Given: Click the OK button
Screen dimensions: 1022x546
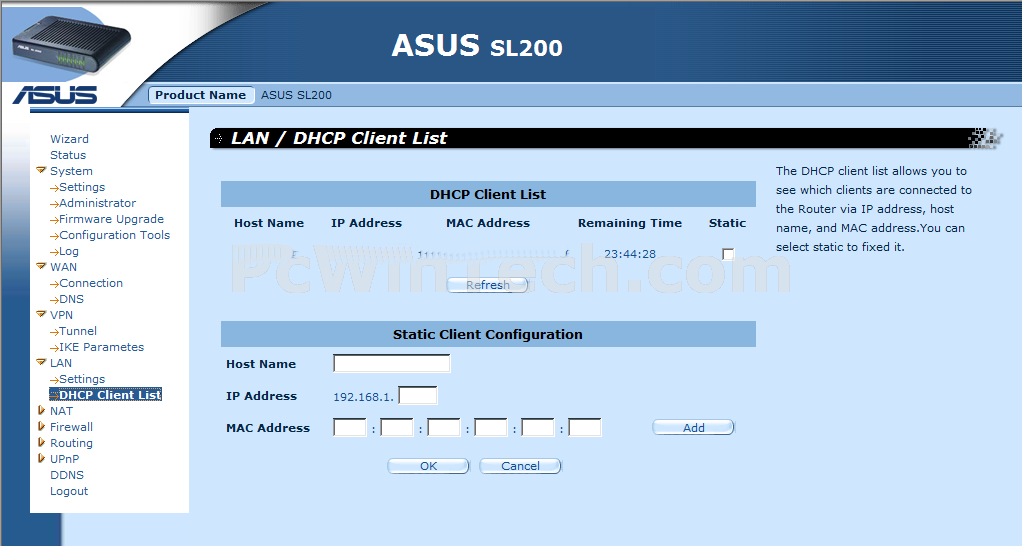Looking at the screenshot, I should [428, 466].
